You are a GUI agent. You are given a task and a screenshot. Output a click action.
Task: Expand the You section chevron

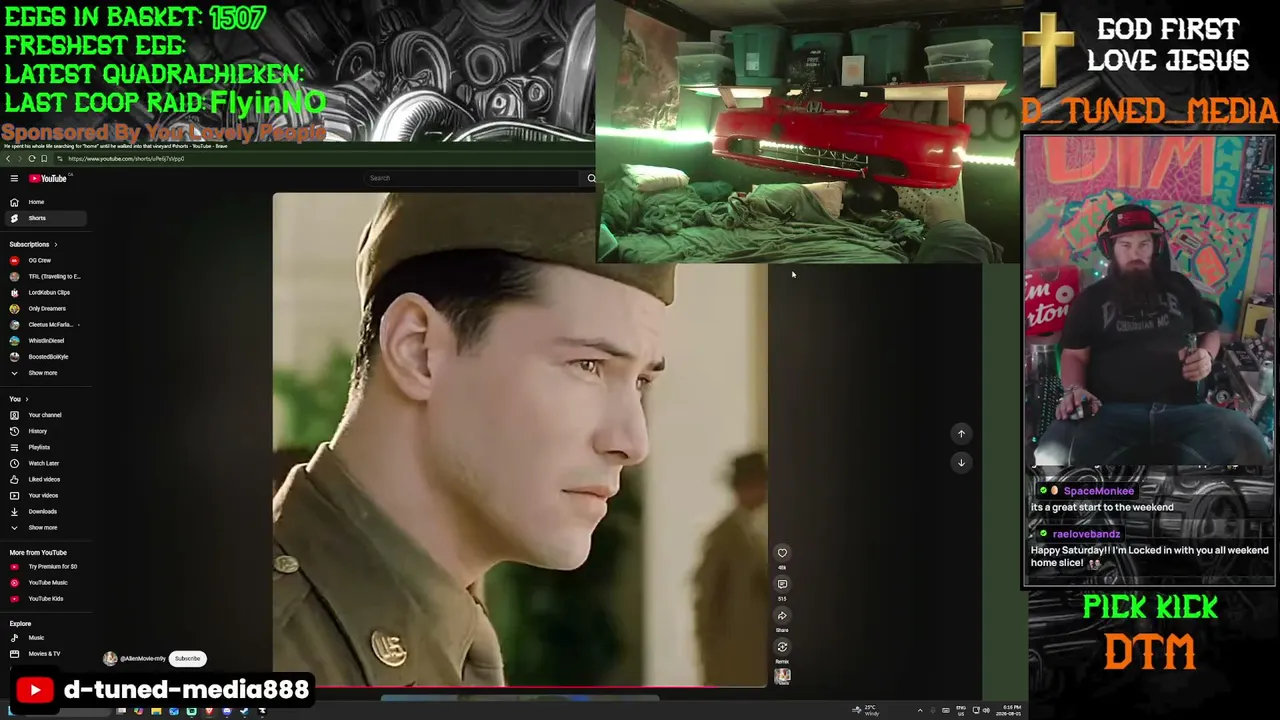pyautogui.click(x=26, y=399)
